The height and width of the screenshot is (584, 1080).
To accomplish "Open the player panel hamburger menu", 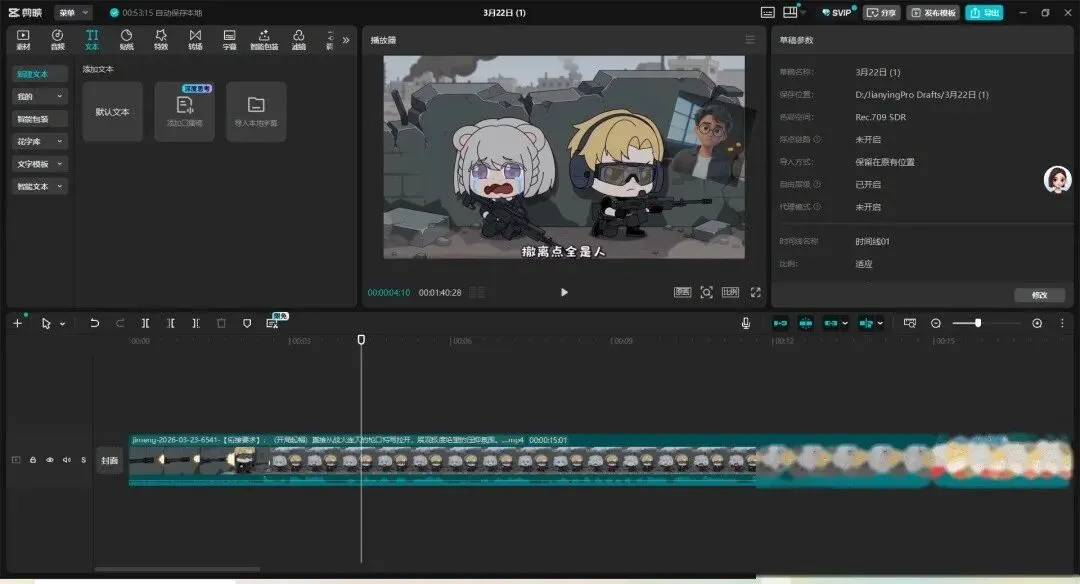I will pos(750,40).
